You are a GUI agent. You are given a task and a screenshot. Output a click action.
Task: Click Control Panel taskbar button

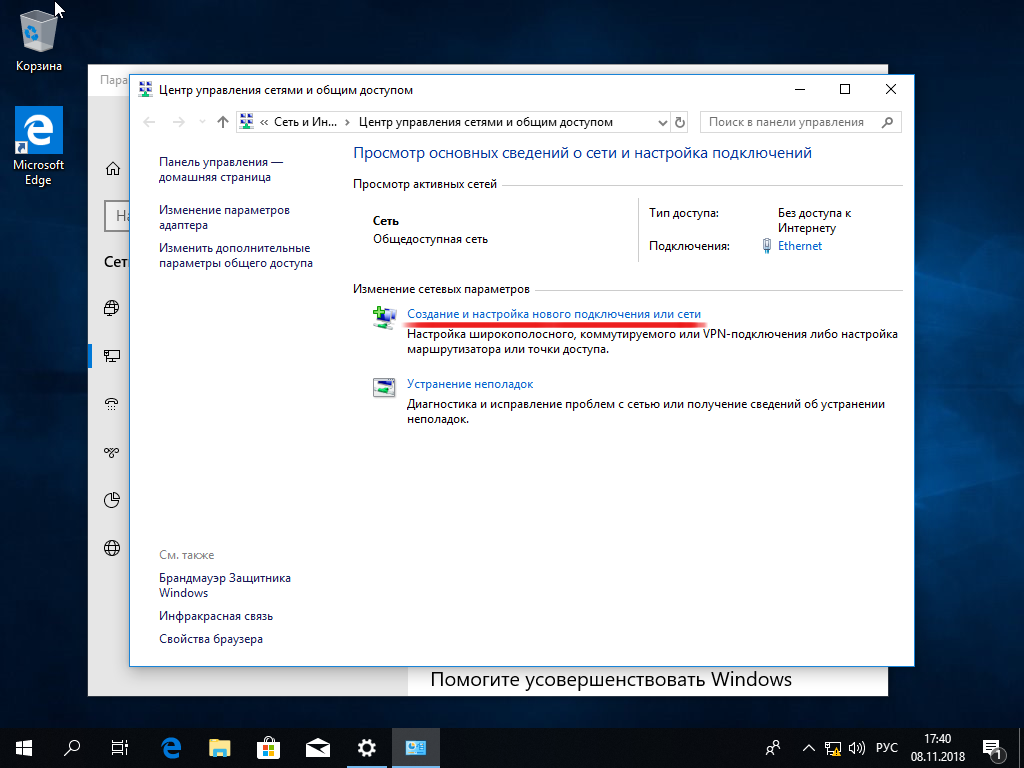click(416, 748)
